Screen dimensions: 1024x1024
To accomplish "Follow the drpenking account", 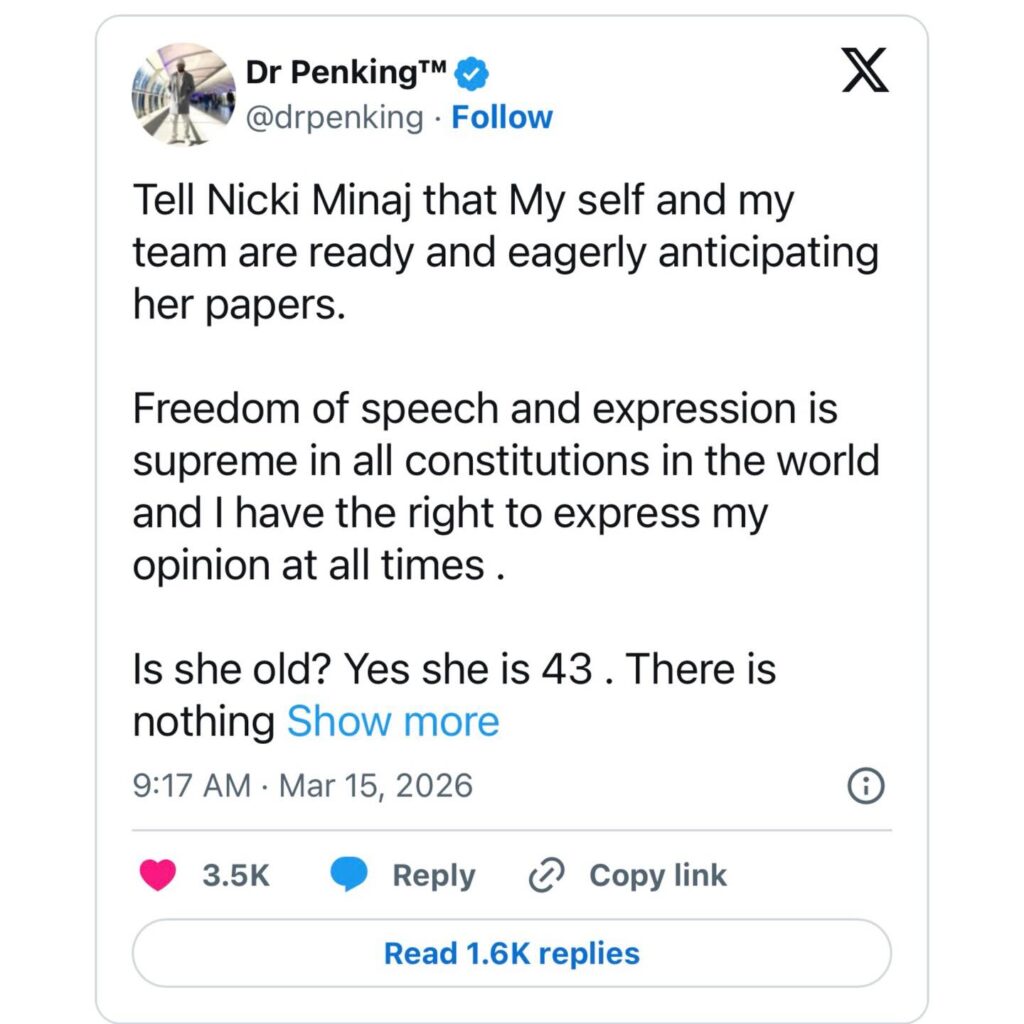I will [502, 117].
